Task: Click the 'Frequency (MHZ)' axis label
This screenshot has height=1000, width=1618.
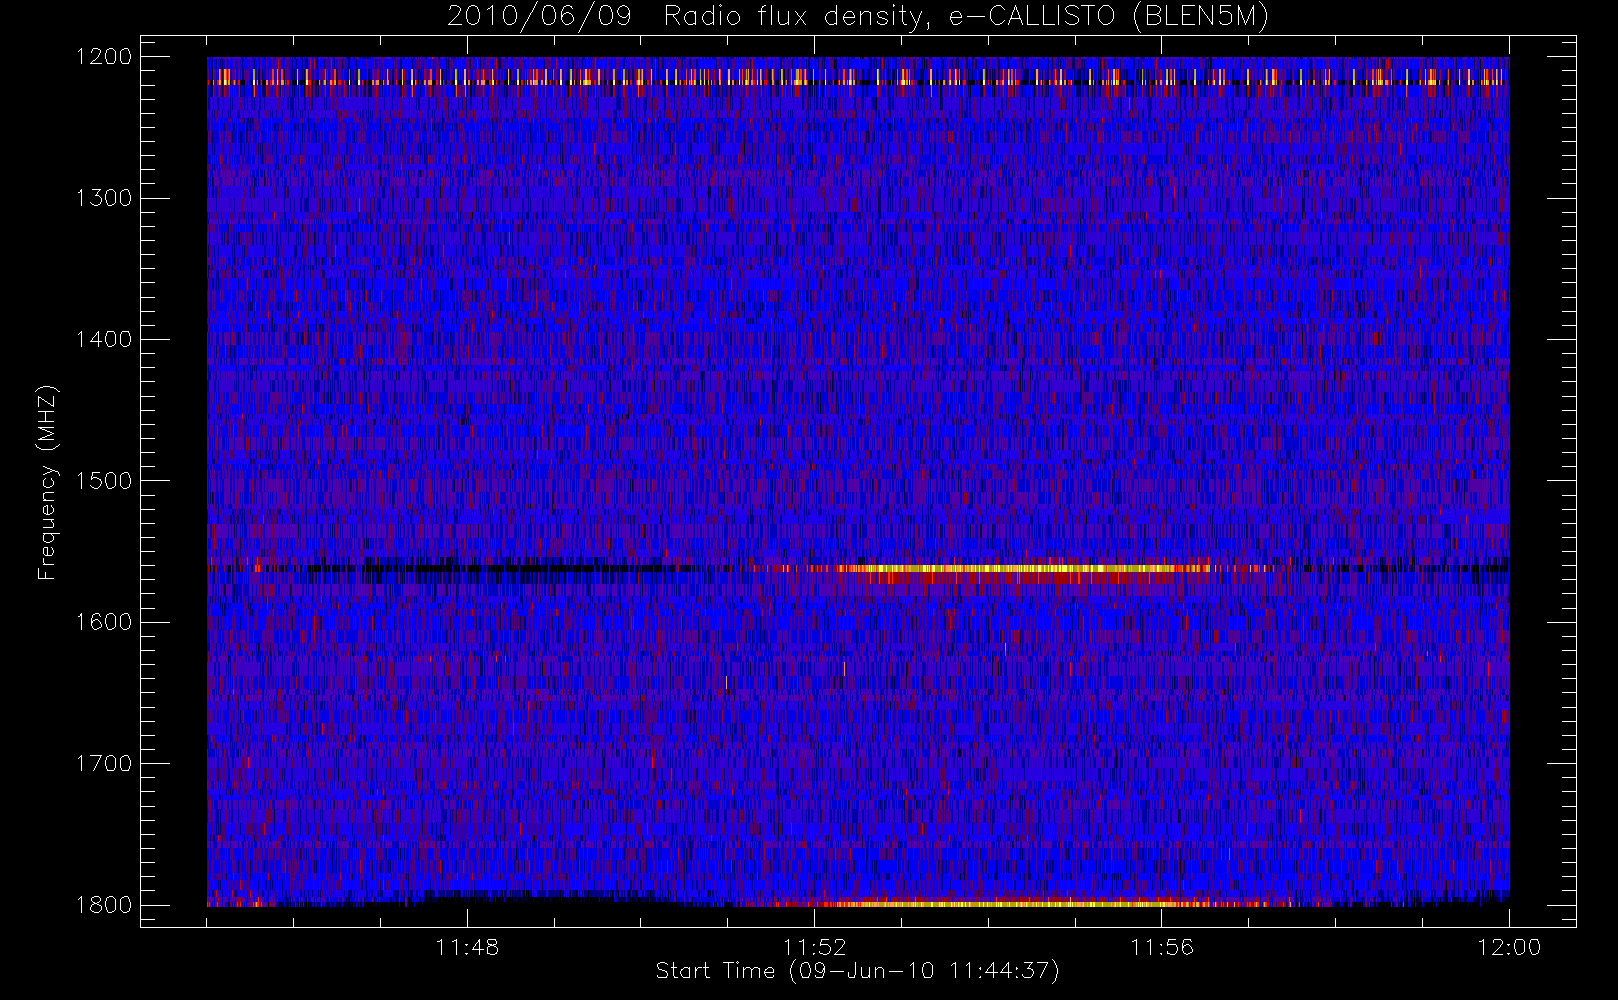Action: tap(47, 482)
